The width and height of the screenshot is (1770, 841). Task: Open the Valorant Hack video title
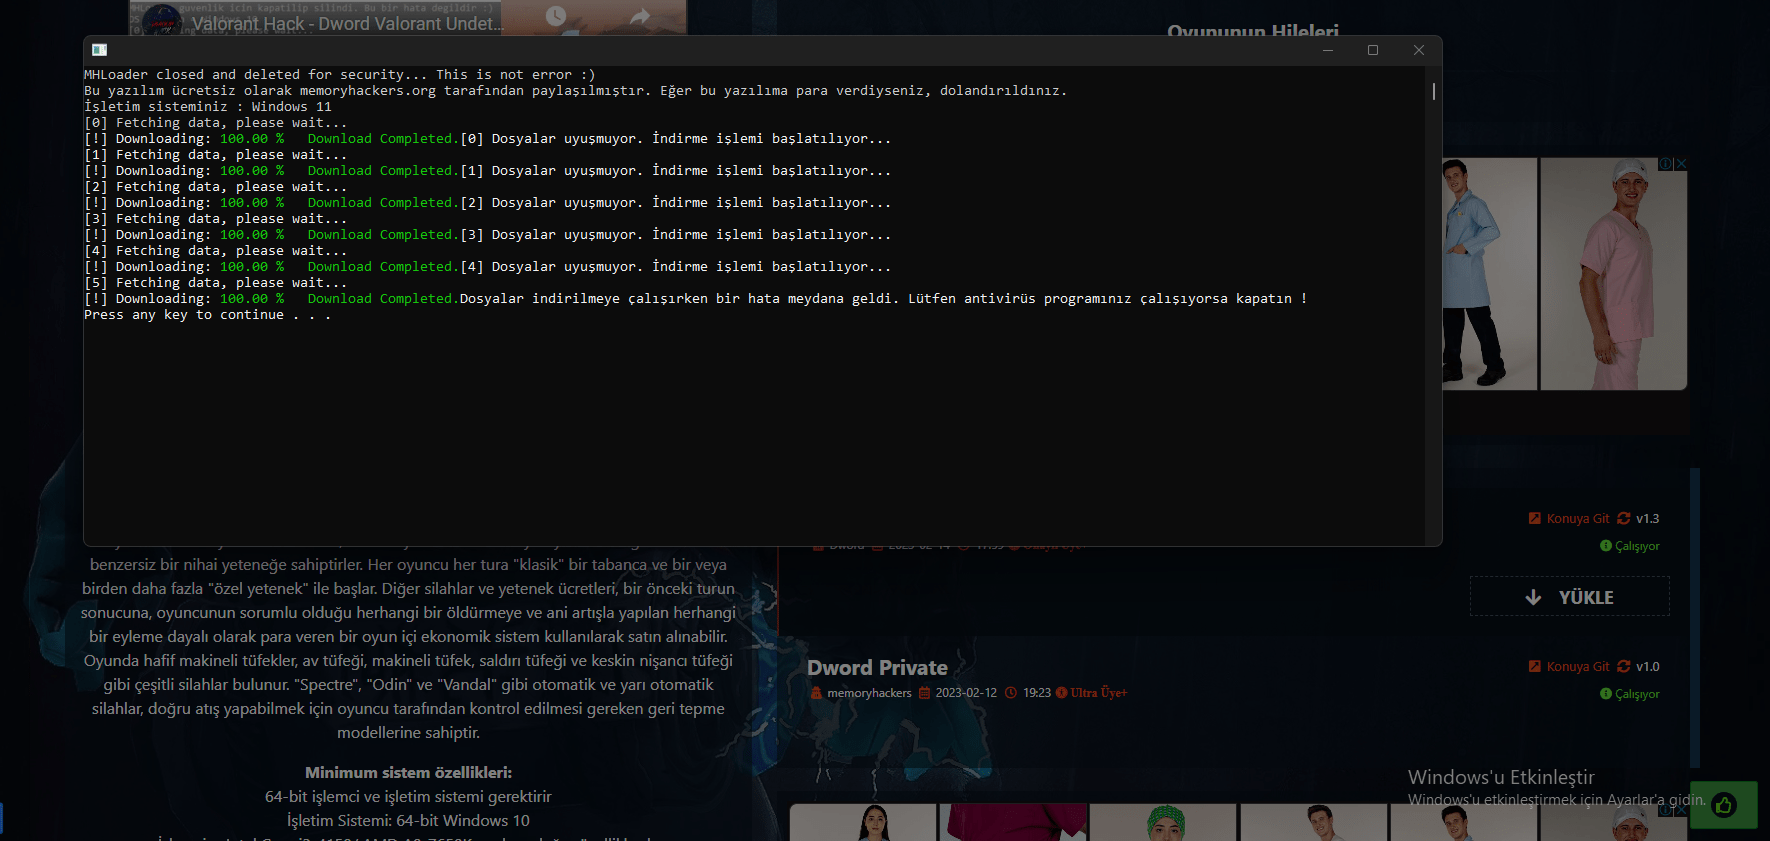coord(346,24)
